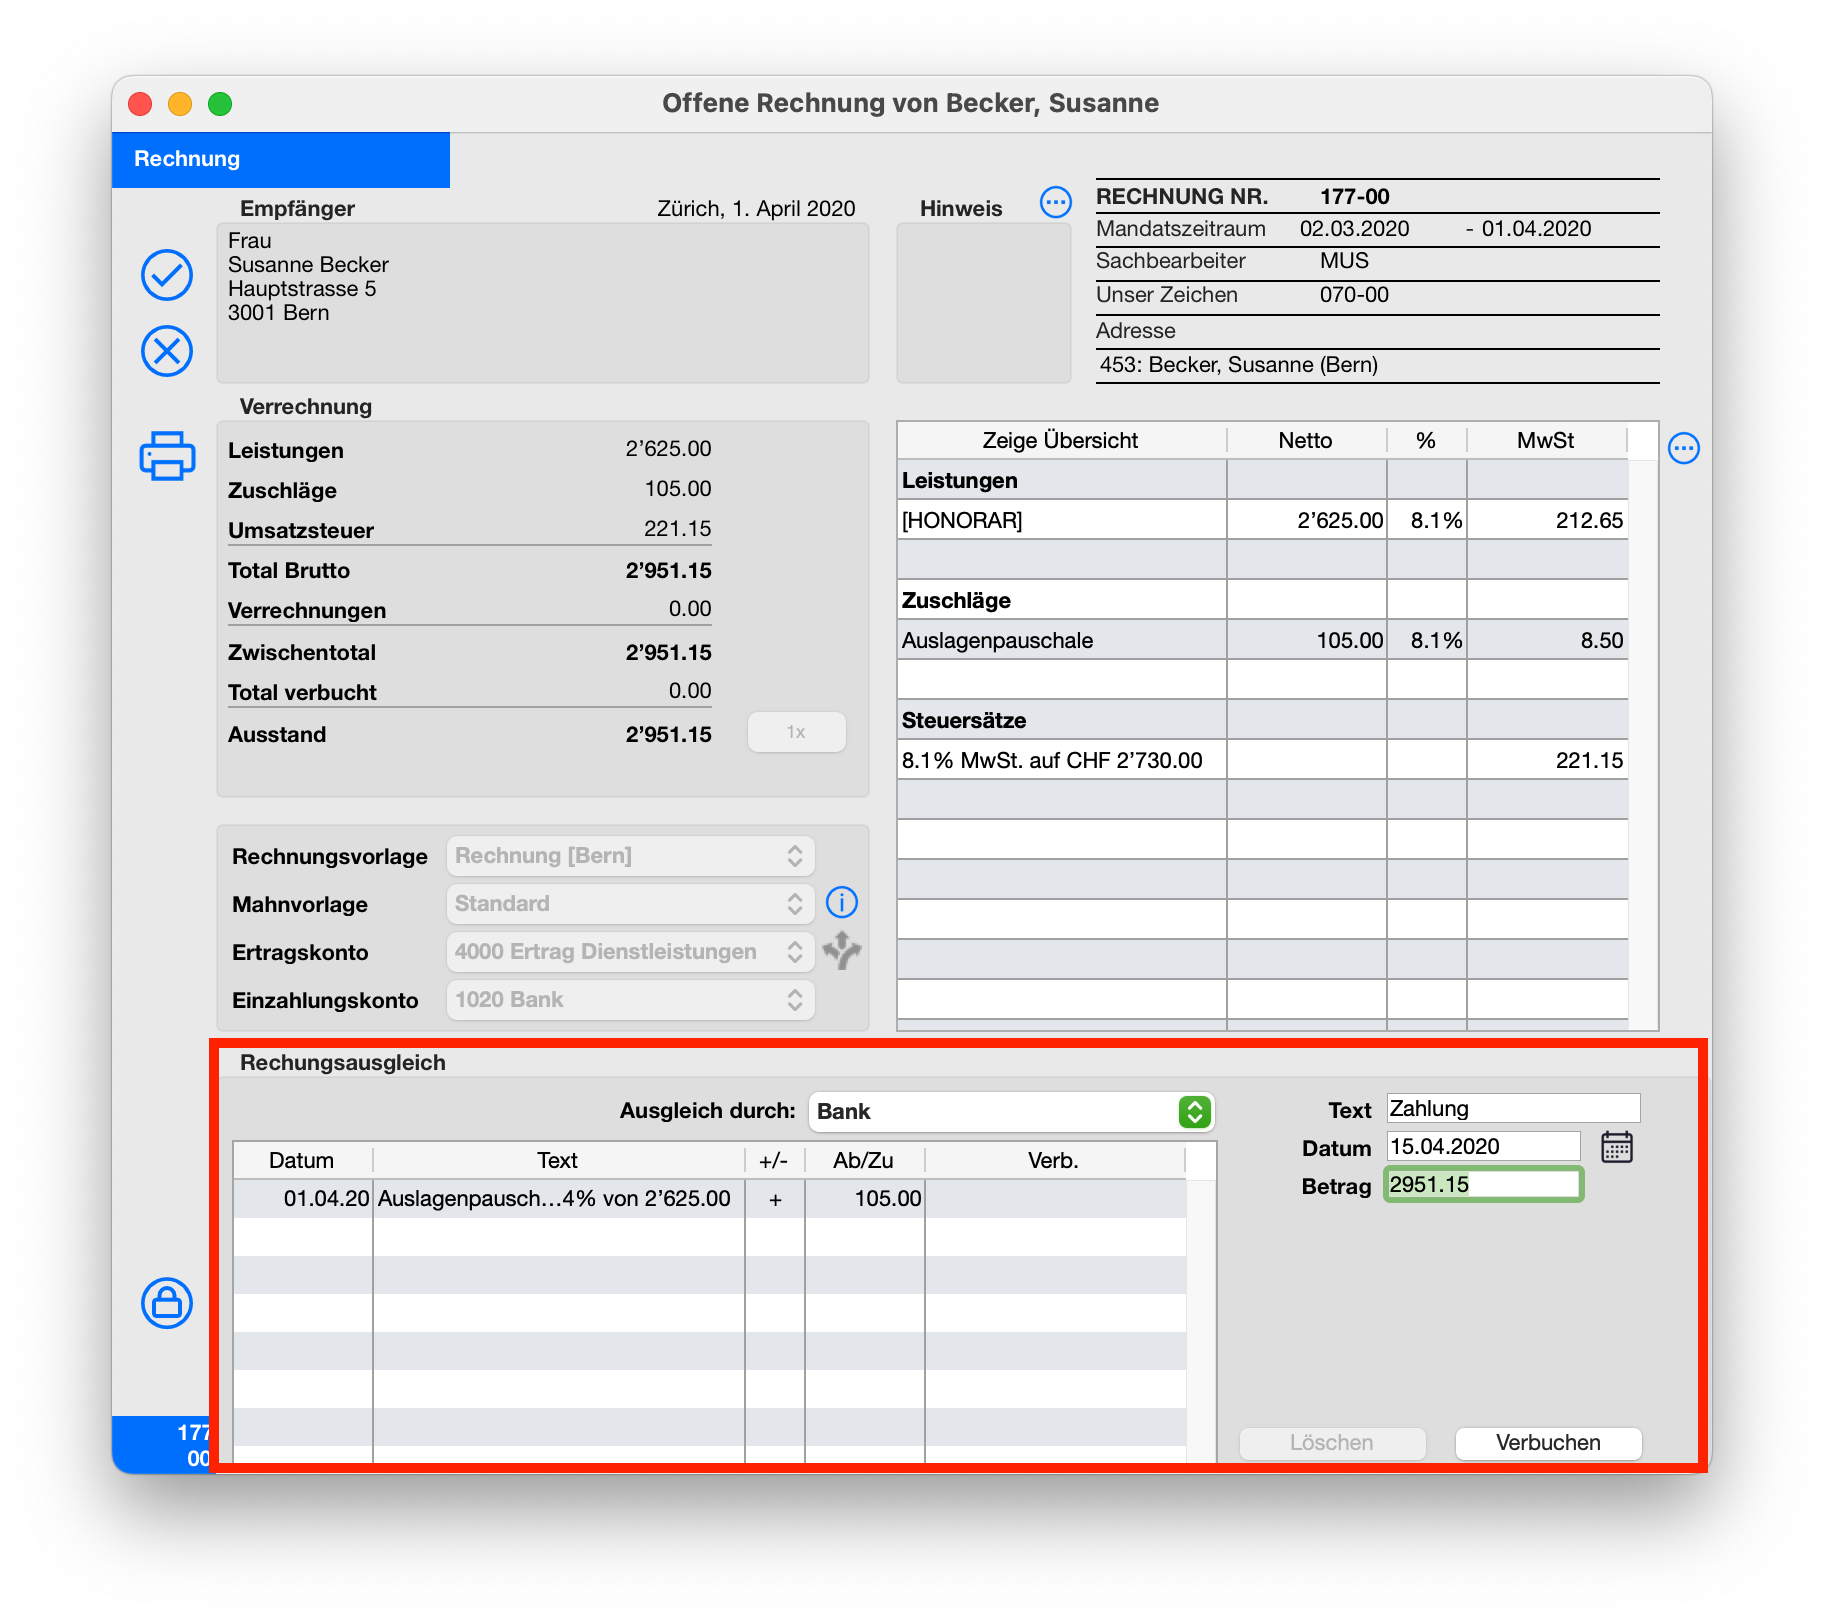Select the 8.1% MwSt. auf CHF 2'730.00 row
The image size is (1824, 1622).
point(1262,760)
